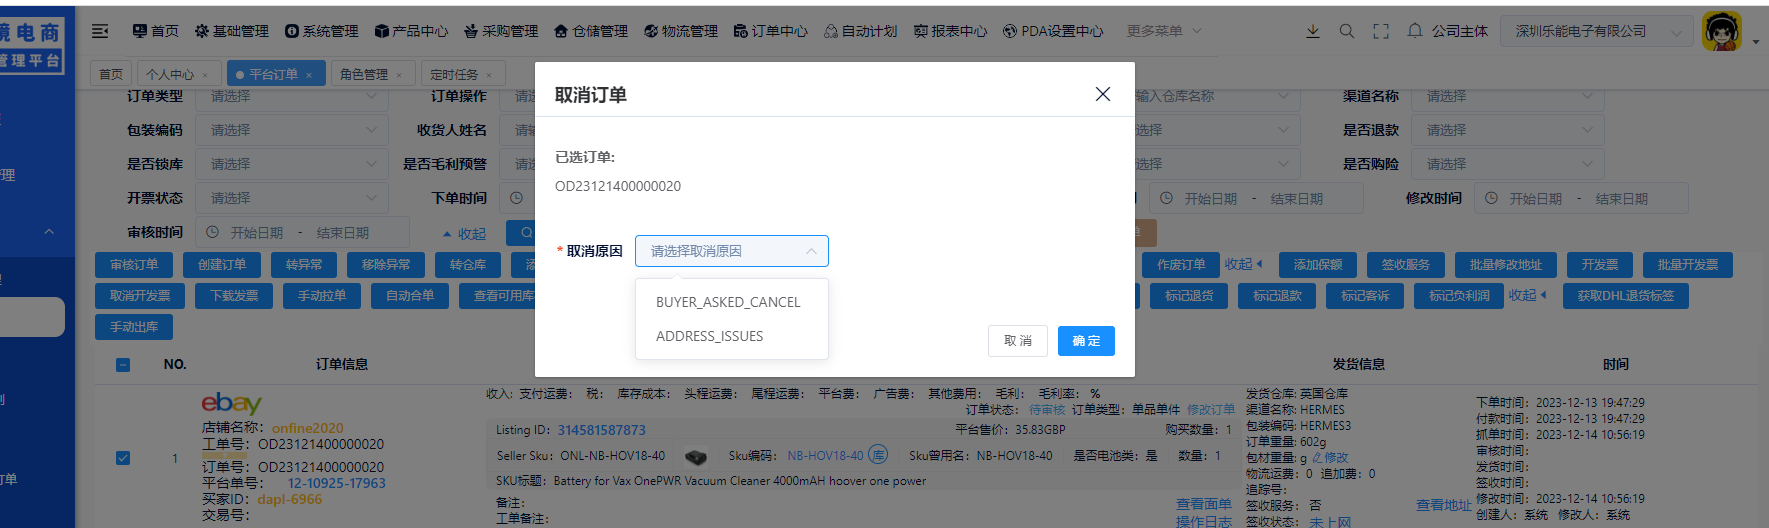Screen dimensions: 1769x528
Task: Click 转异常 button
Action: coord(304,265)
